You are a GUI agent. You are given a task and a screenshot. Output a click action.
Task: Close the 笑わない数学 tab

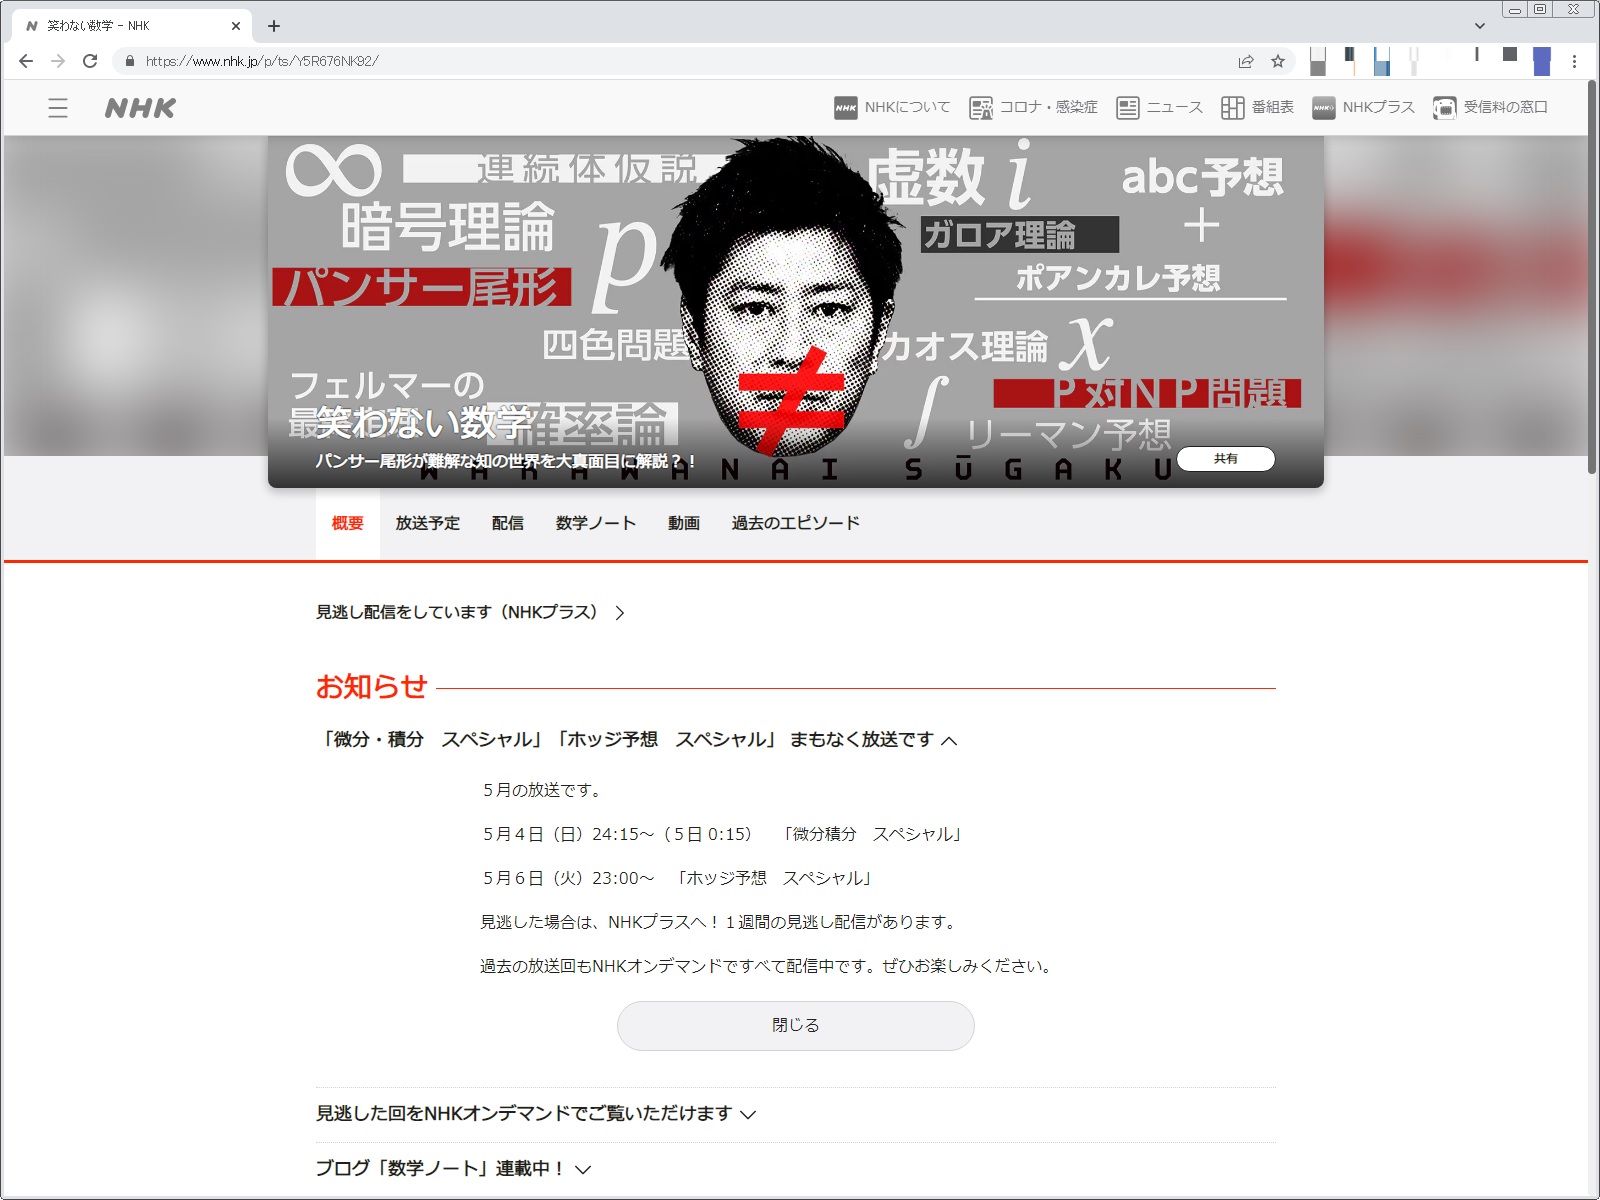click(x=236, y=26)
